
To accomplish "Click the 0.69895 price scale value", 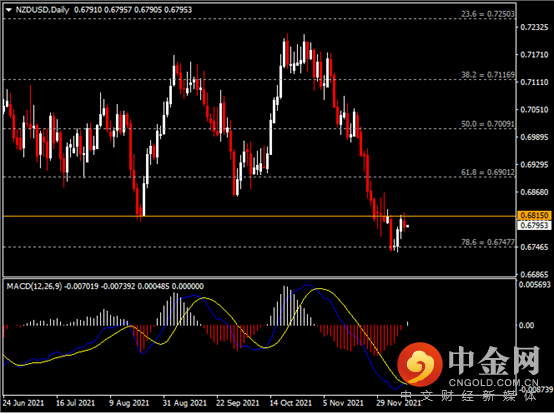I will tap(535, 137).
